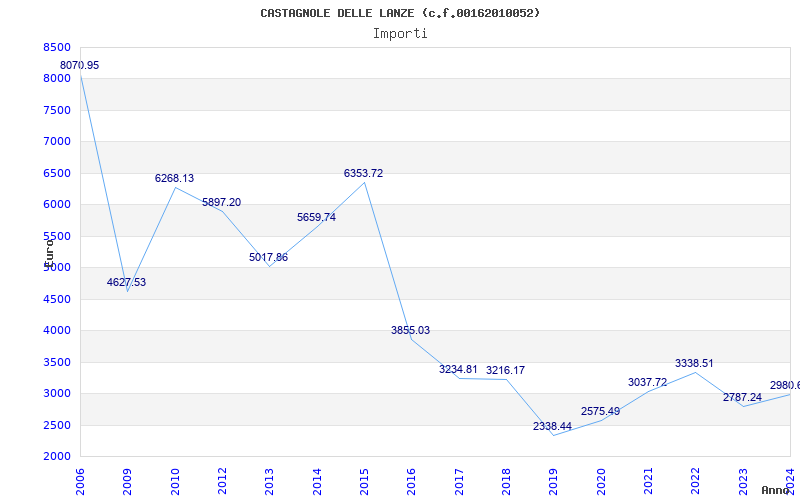Click the 2023 x-axis label
The image size is (800, 500).
pyautogui.click(x=743, y=482)
